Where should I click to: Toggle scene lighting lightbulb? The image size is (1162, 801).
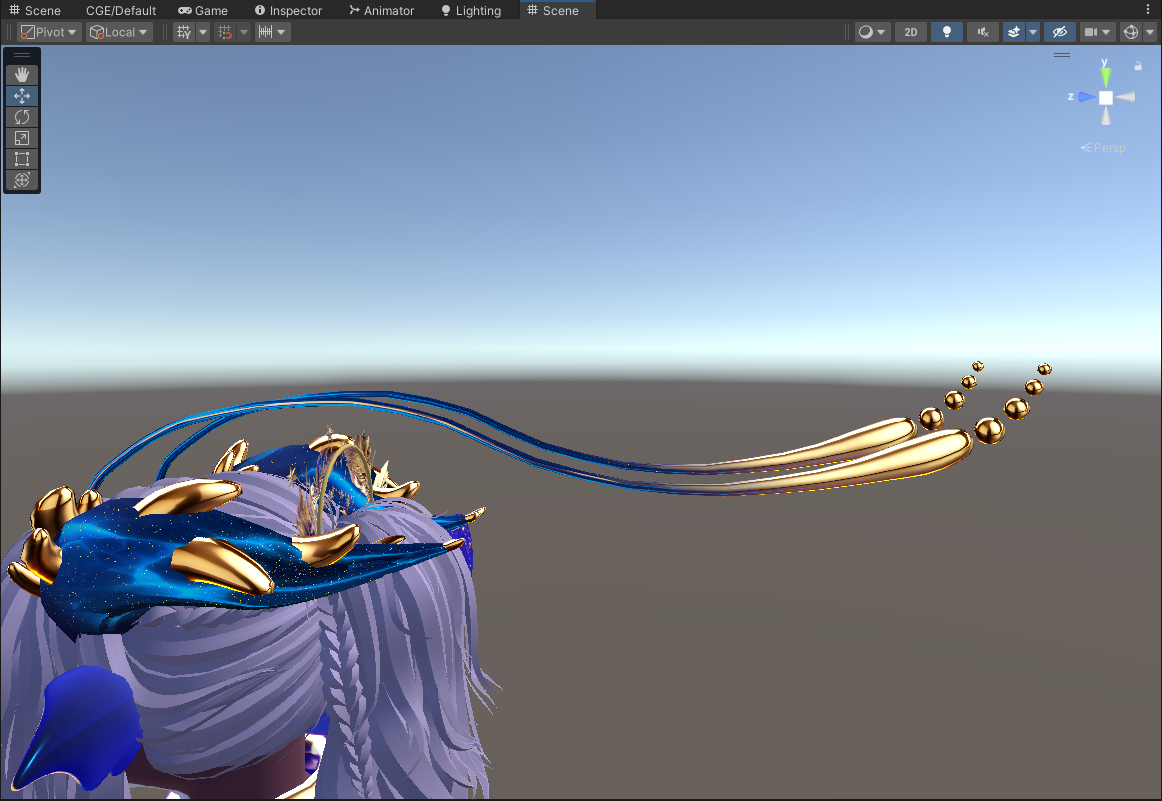point(946,32)
